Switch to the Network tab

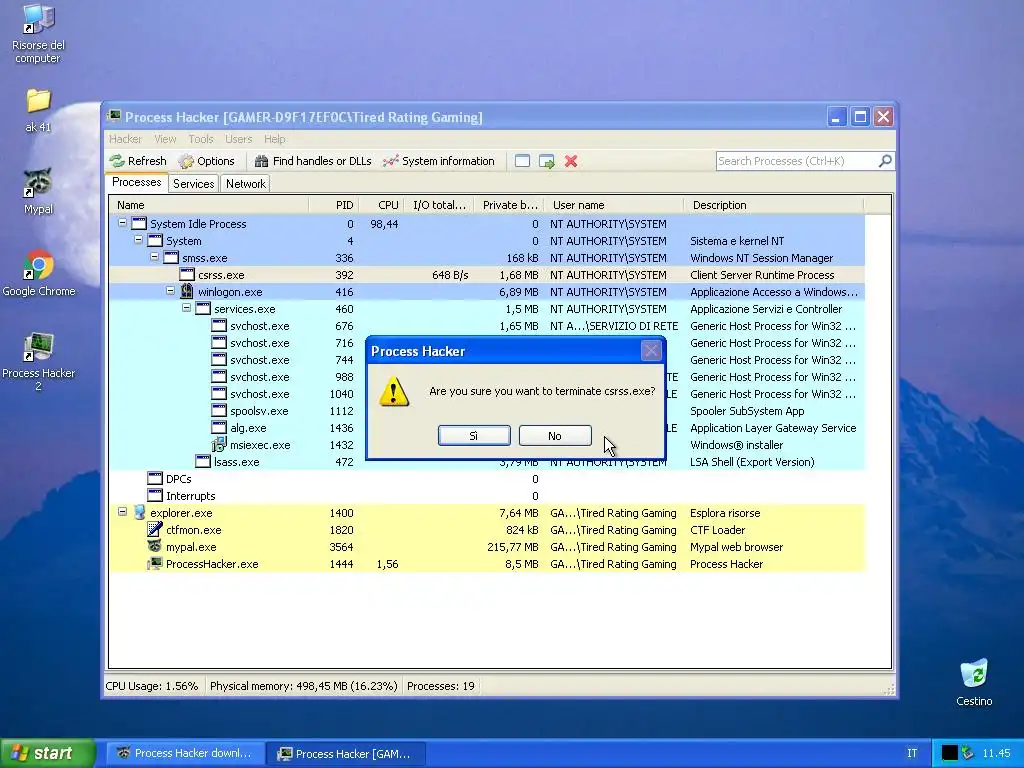coord(246,184)
